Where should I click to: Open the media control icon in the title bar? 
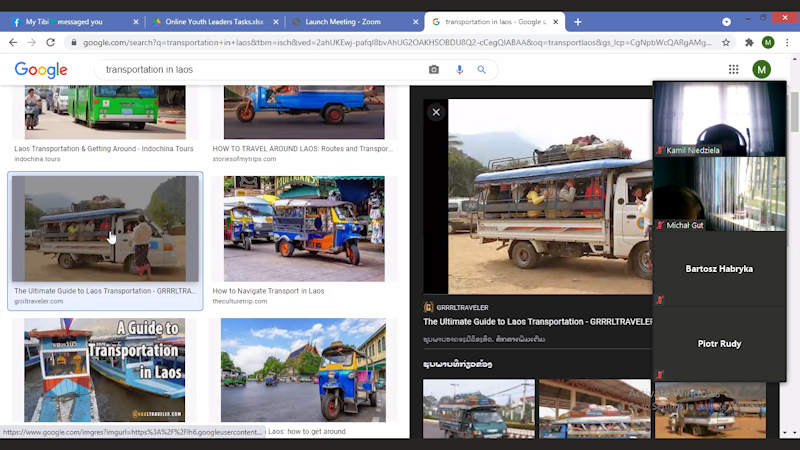pos(726,22)
